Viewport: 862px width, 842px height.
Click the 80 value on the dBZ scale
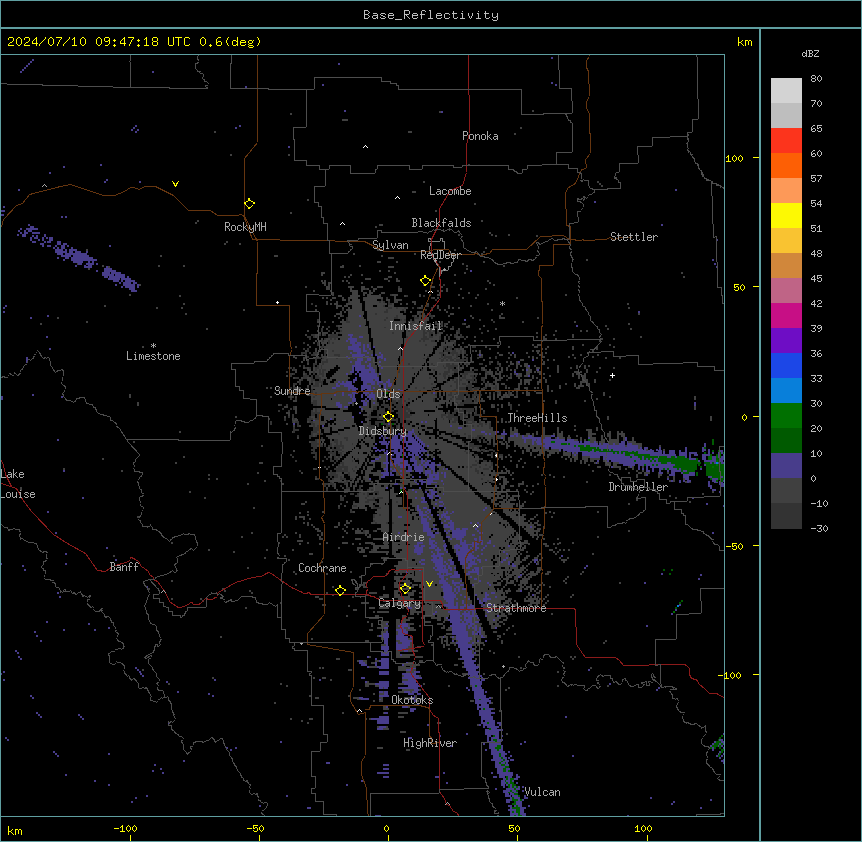816,79
